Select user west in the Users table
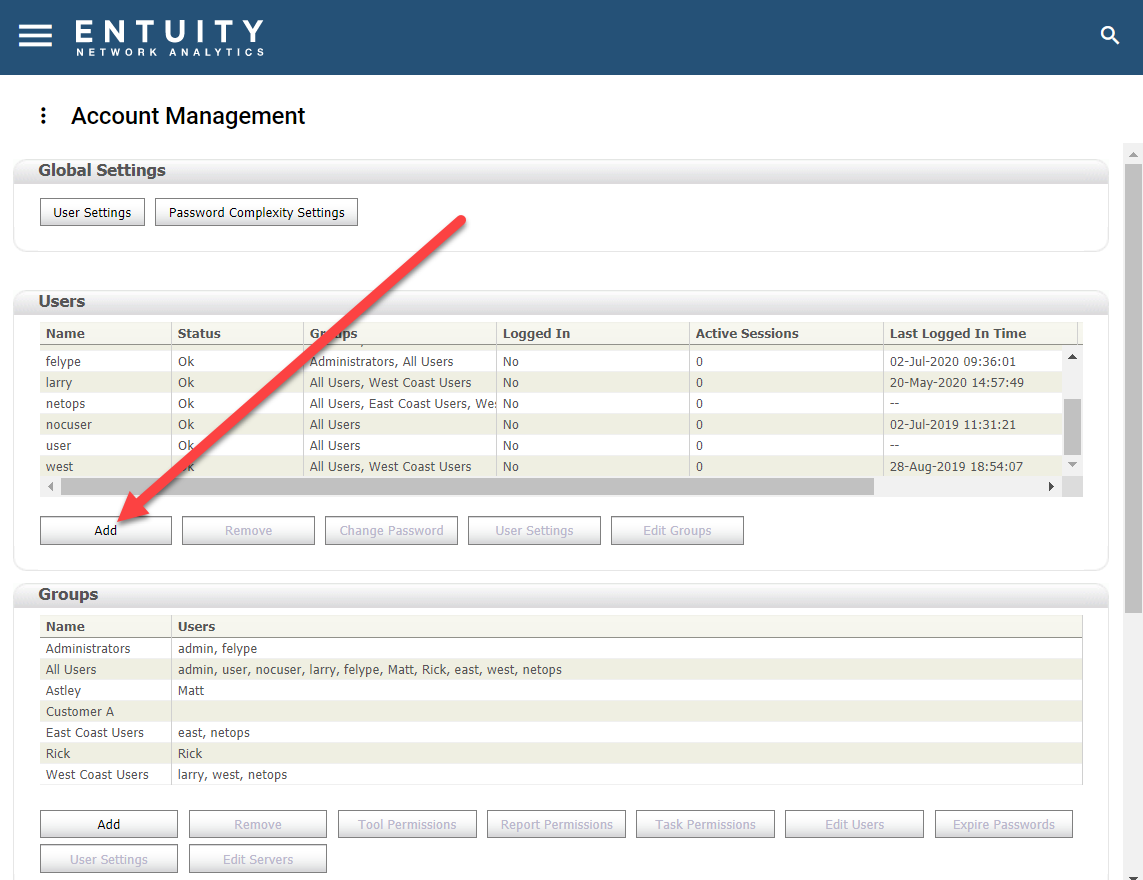This screenshot has height=880, width=1143. 551,467
